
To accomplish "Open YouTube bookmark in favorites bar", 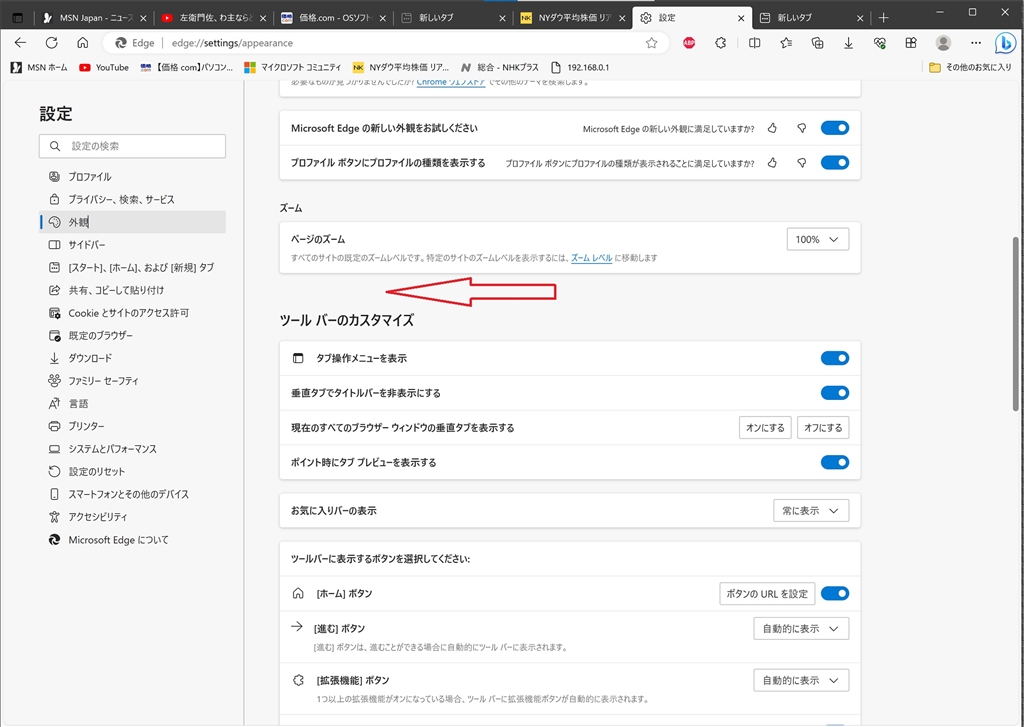I will 104,67.
